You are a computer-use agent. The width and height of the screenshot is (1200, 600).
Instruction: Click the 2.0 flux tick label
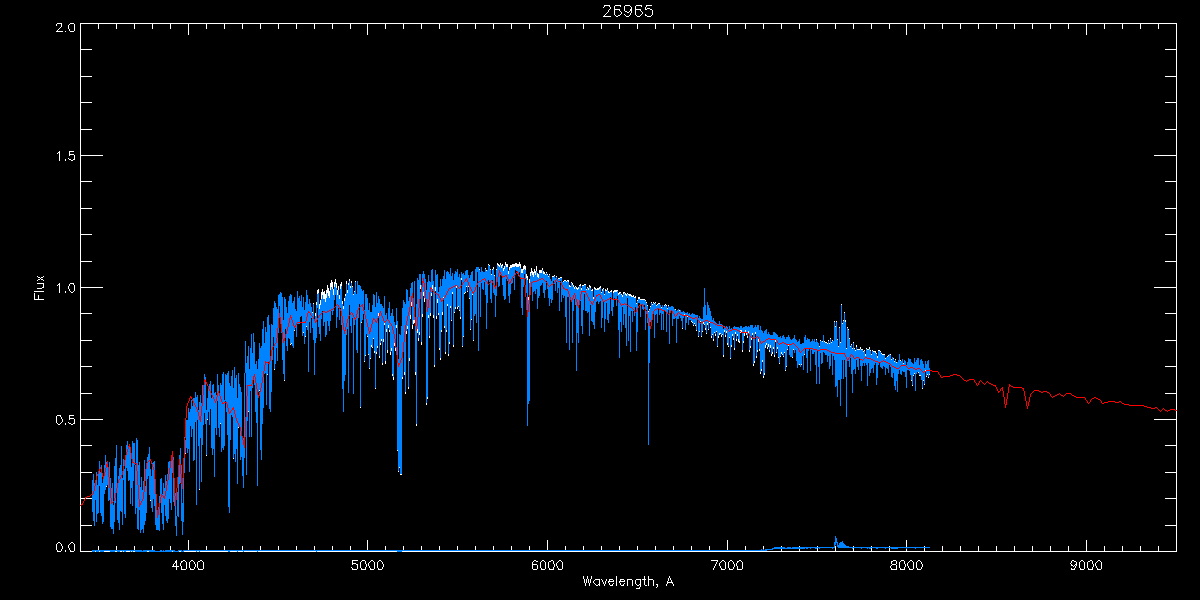66,27
